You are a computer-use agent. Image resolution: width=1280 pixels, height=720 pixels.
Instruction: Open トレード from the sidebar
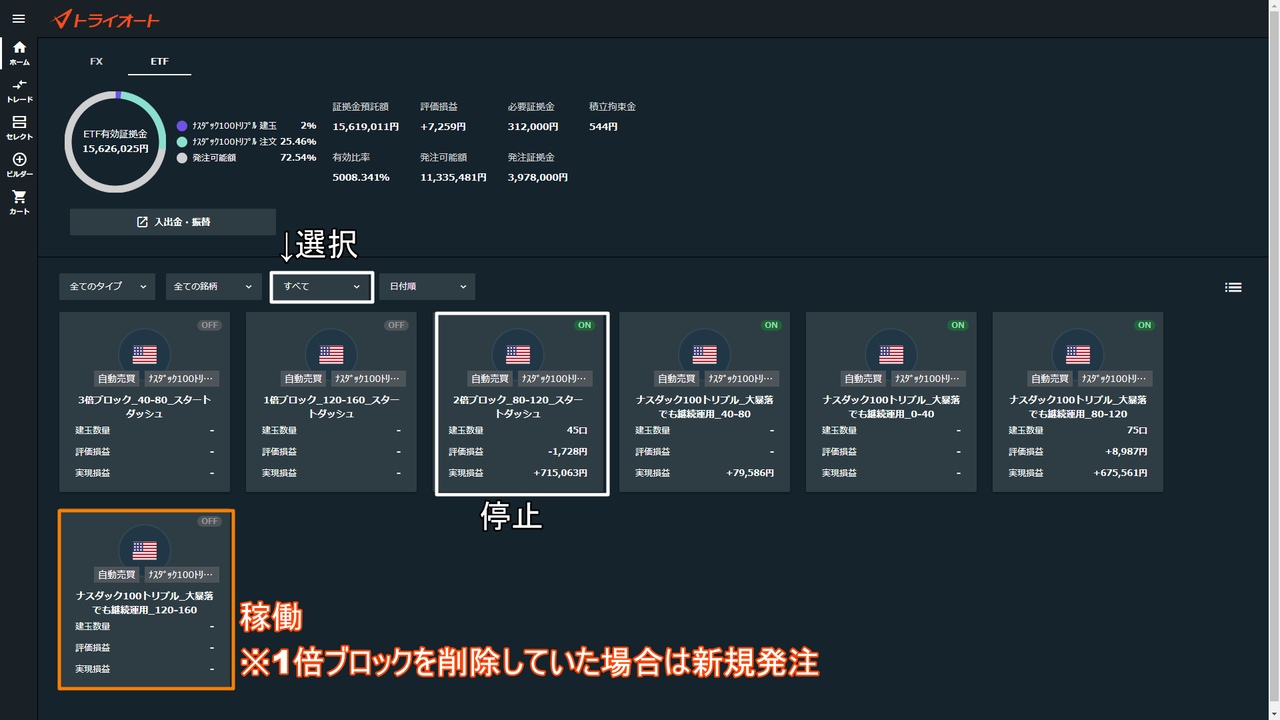(19, 90)
